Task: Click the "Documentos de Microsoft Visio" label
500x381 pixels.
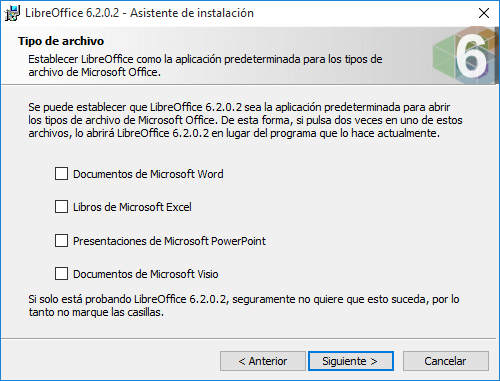Action: tap(146, 274)
